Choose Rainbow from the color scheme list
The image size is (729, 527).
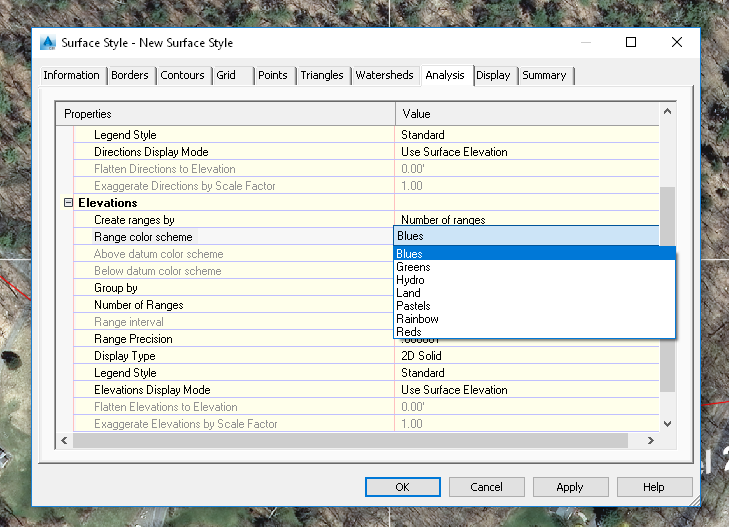click(x=534, y=319)
